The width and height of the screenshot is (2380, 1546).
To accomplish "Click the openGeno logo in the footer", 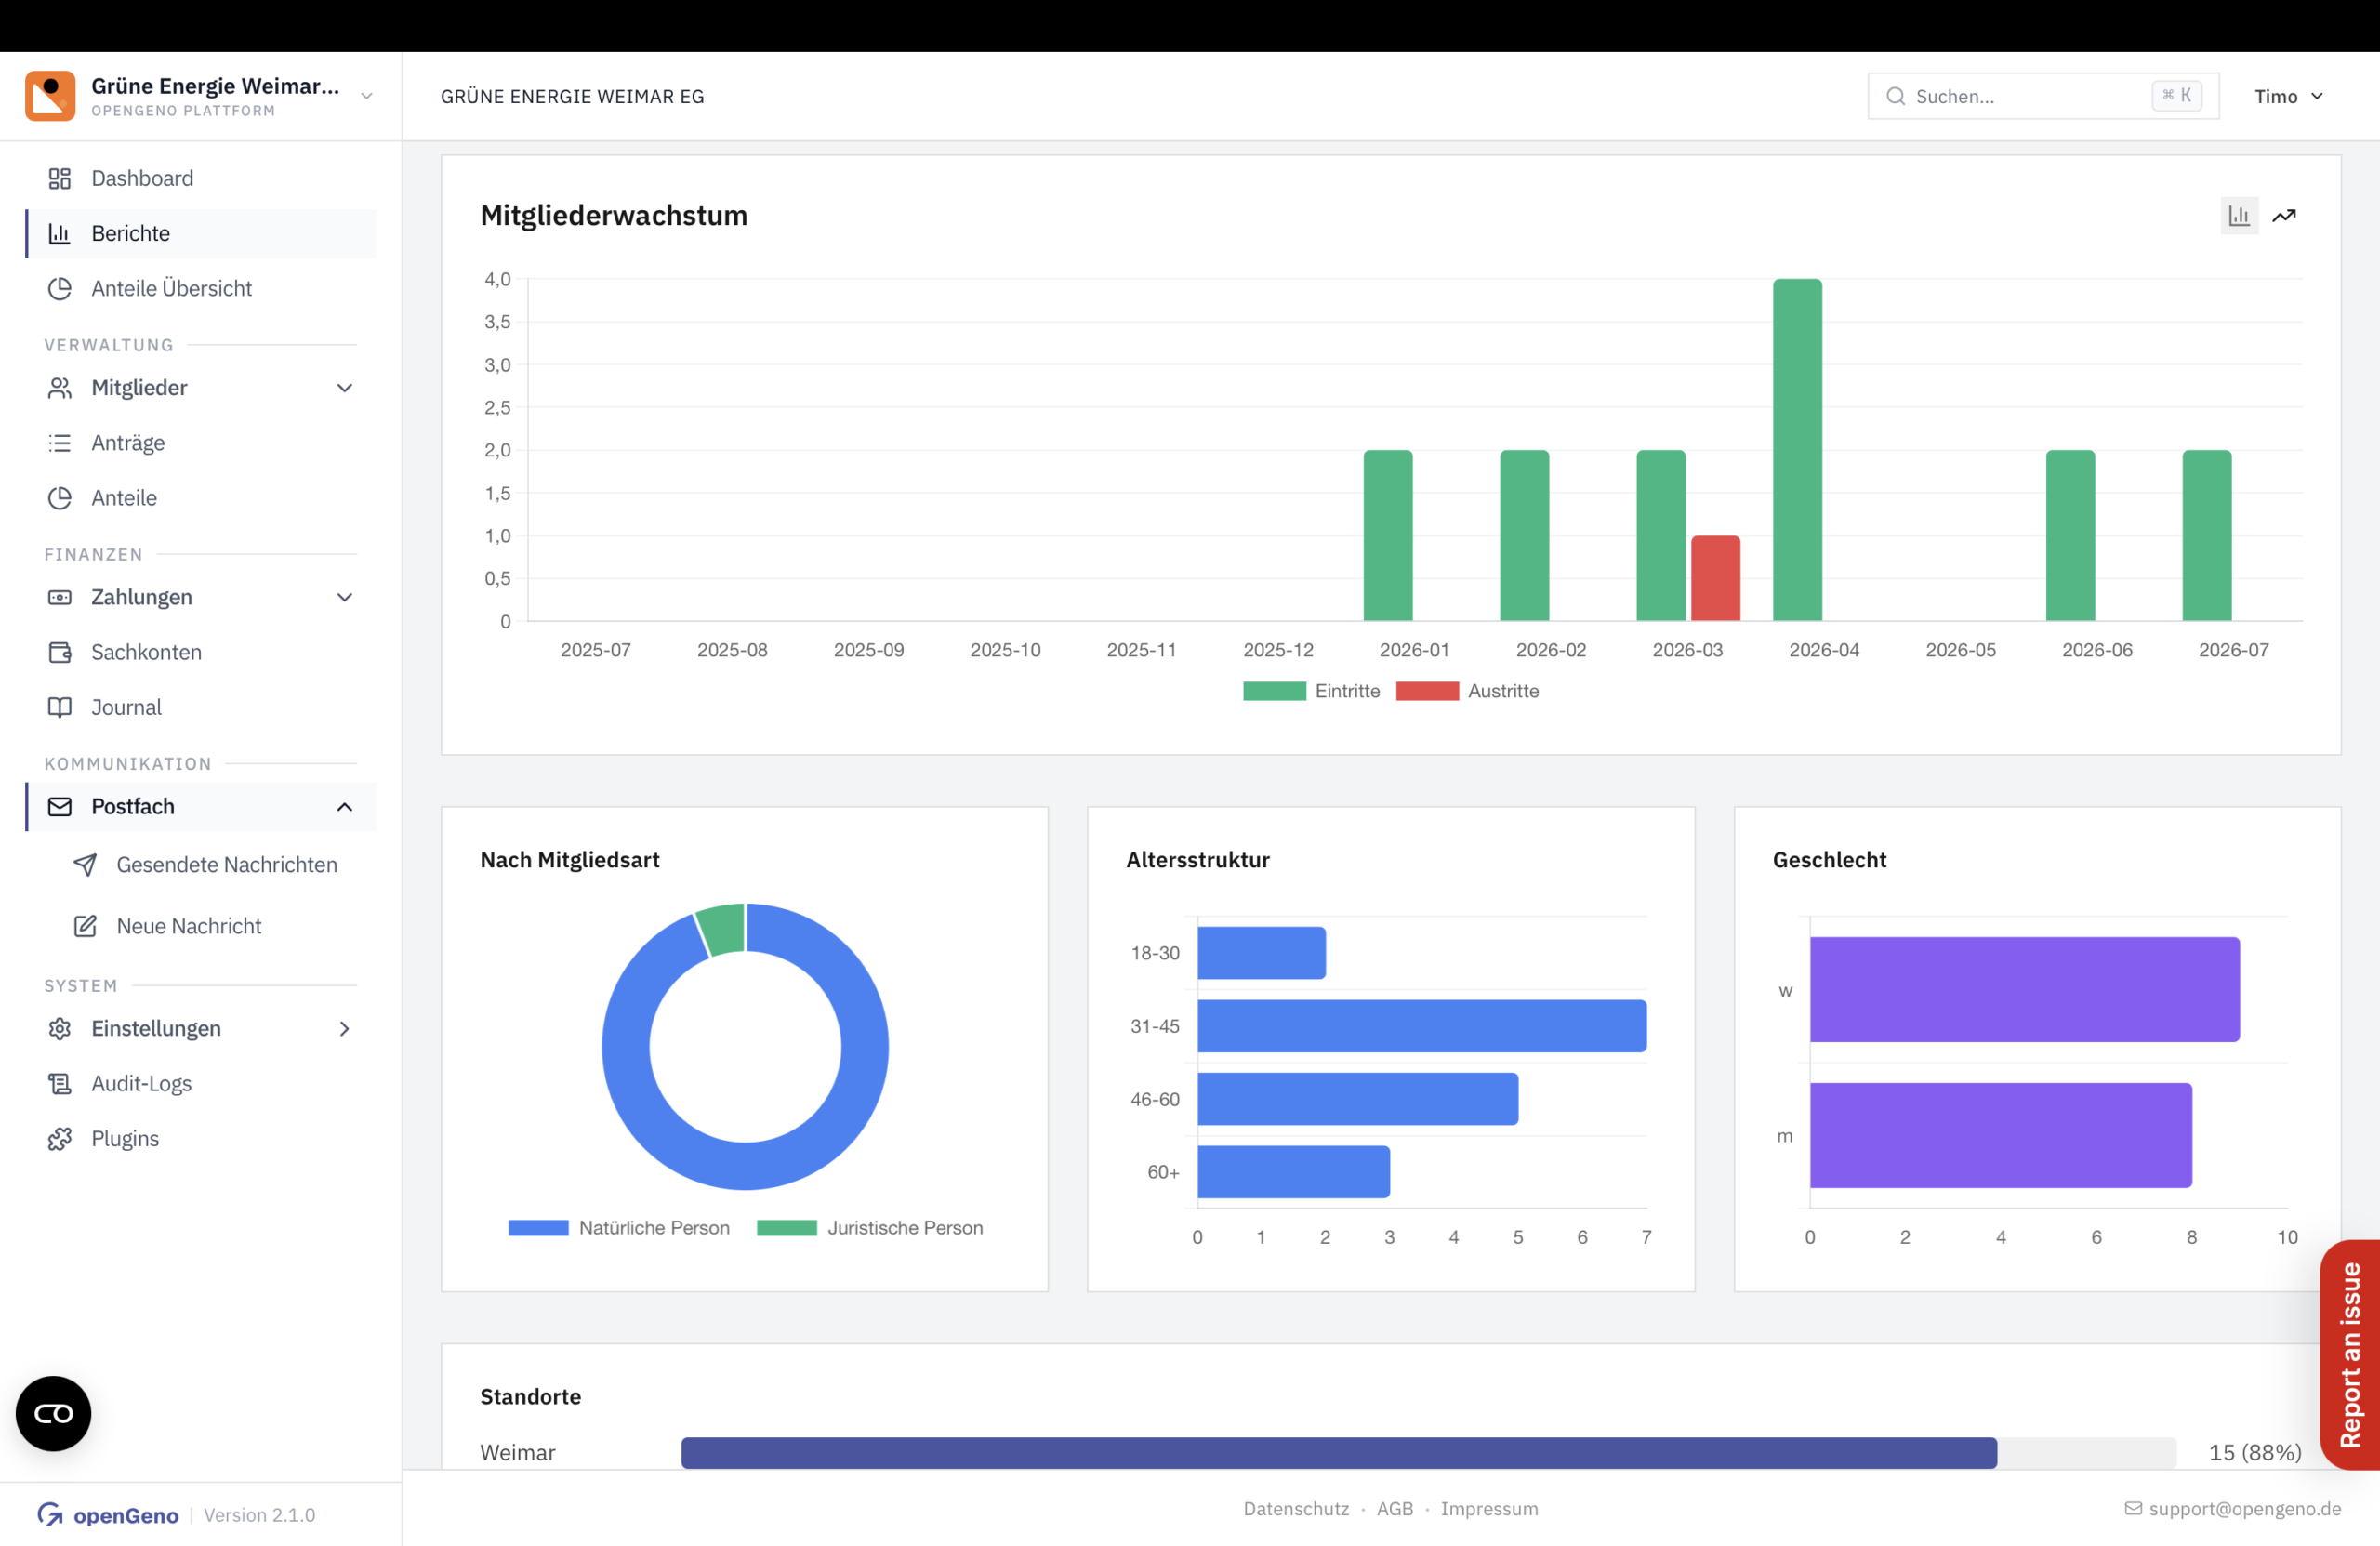I will click(108, 1514).
